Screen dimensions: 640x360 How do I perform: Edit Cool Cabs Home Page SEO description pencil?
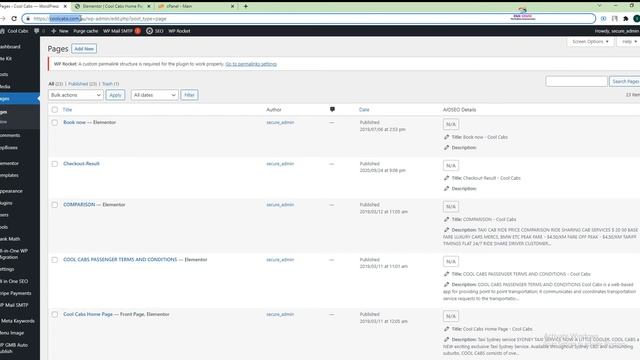(x=447, y=340)
